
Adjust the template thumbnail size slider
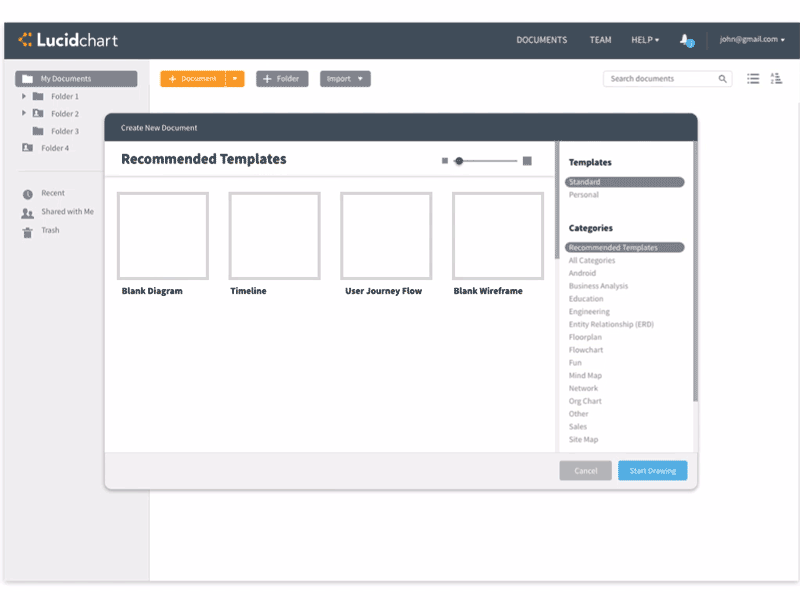pos(459,159)
